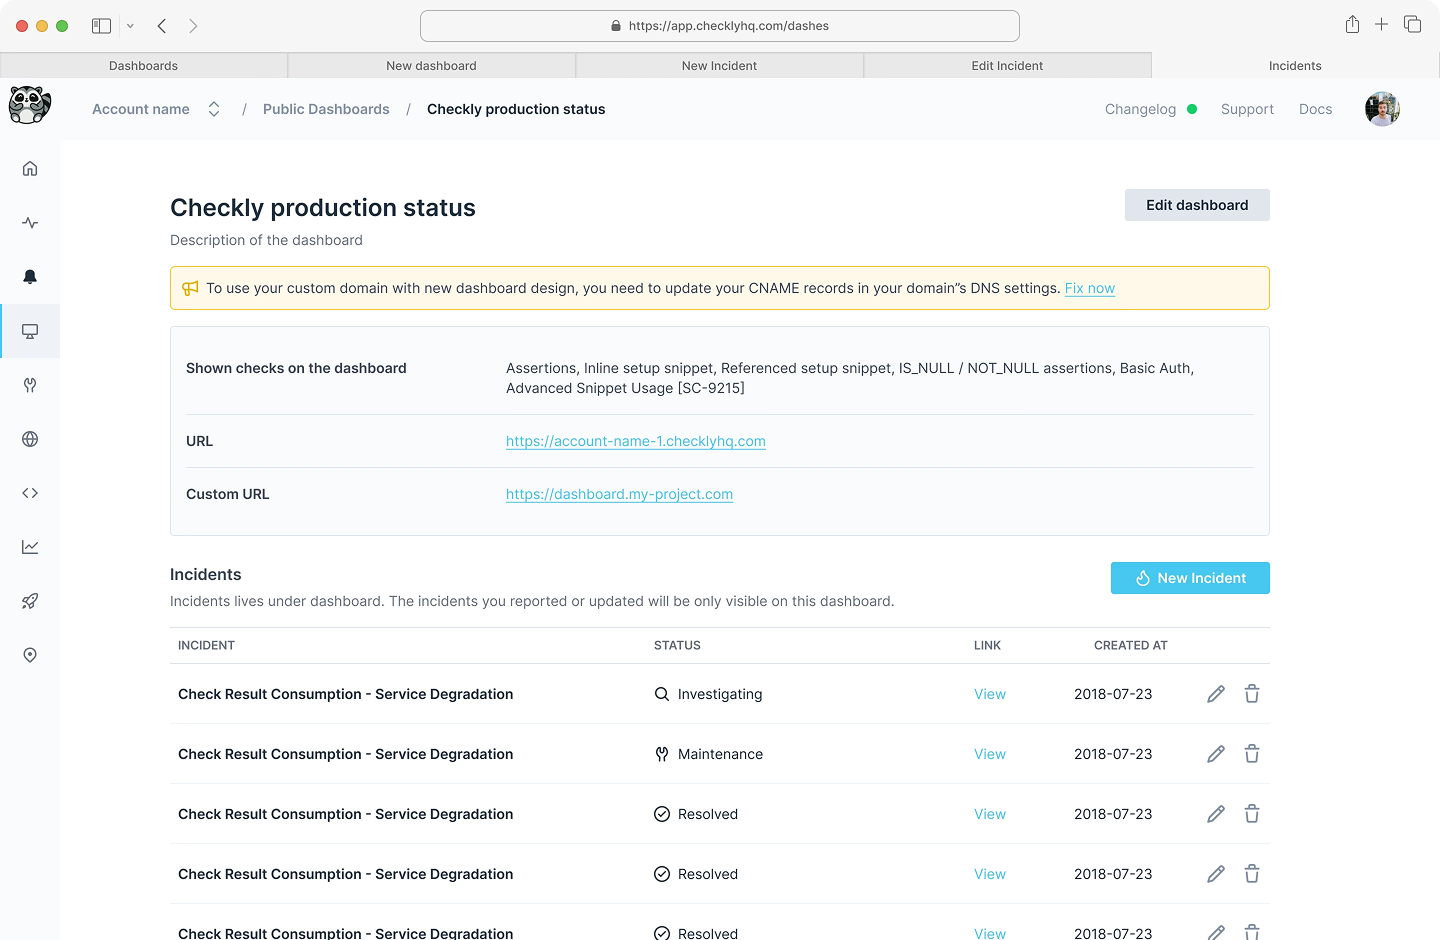This screenshot has width=1440, height=940.
Task: Open a new browser tab with plus icon
Action: coord(1381,24)
